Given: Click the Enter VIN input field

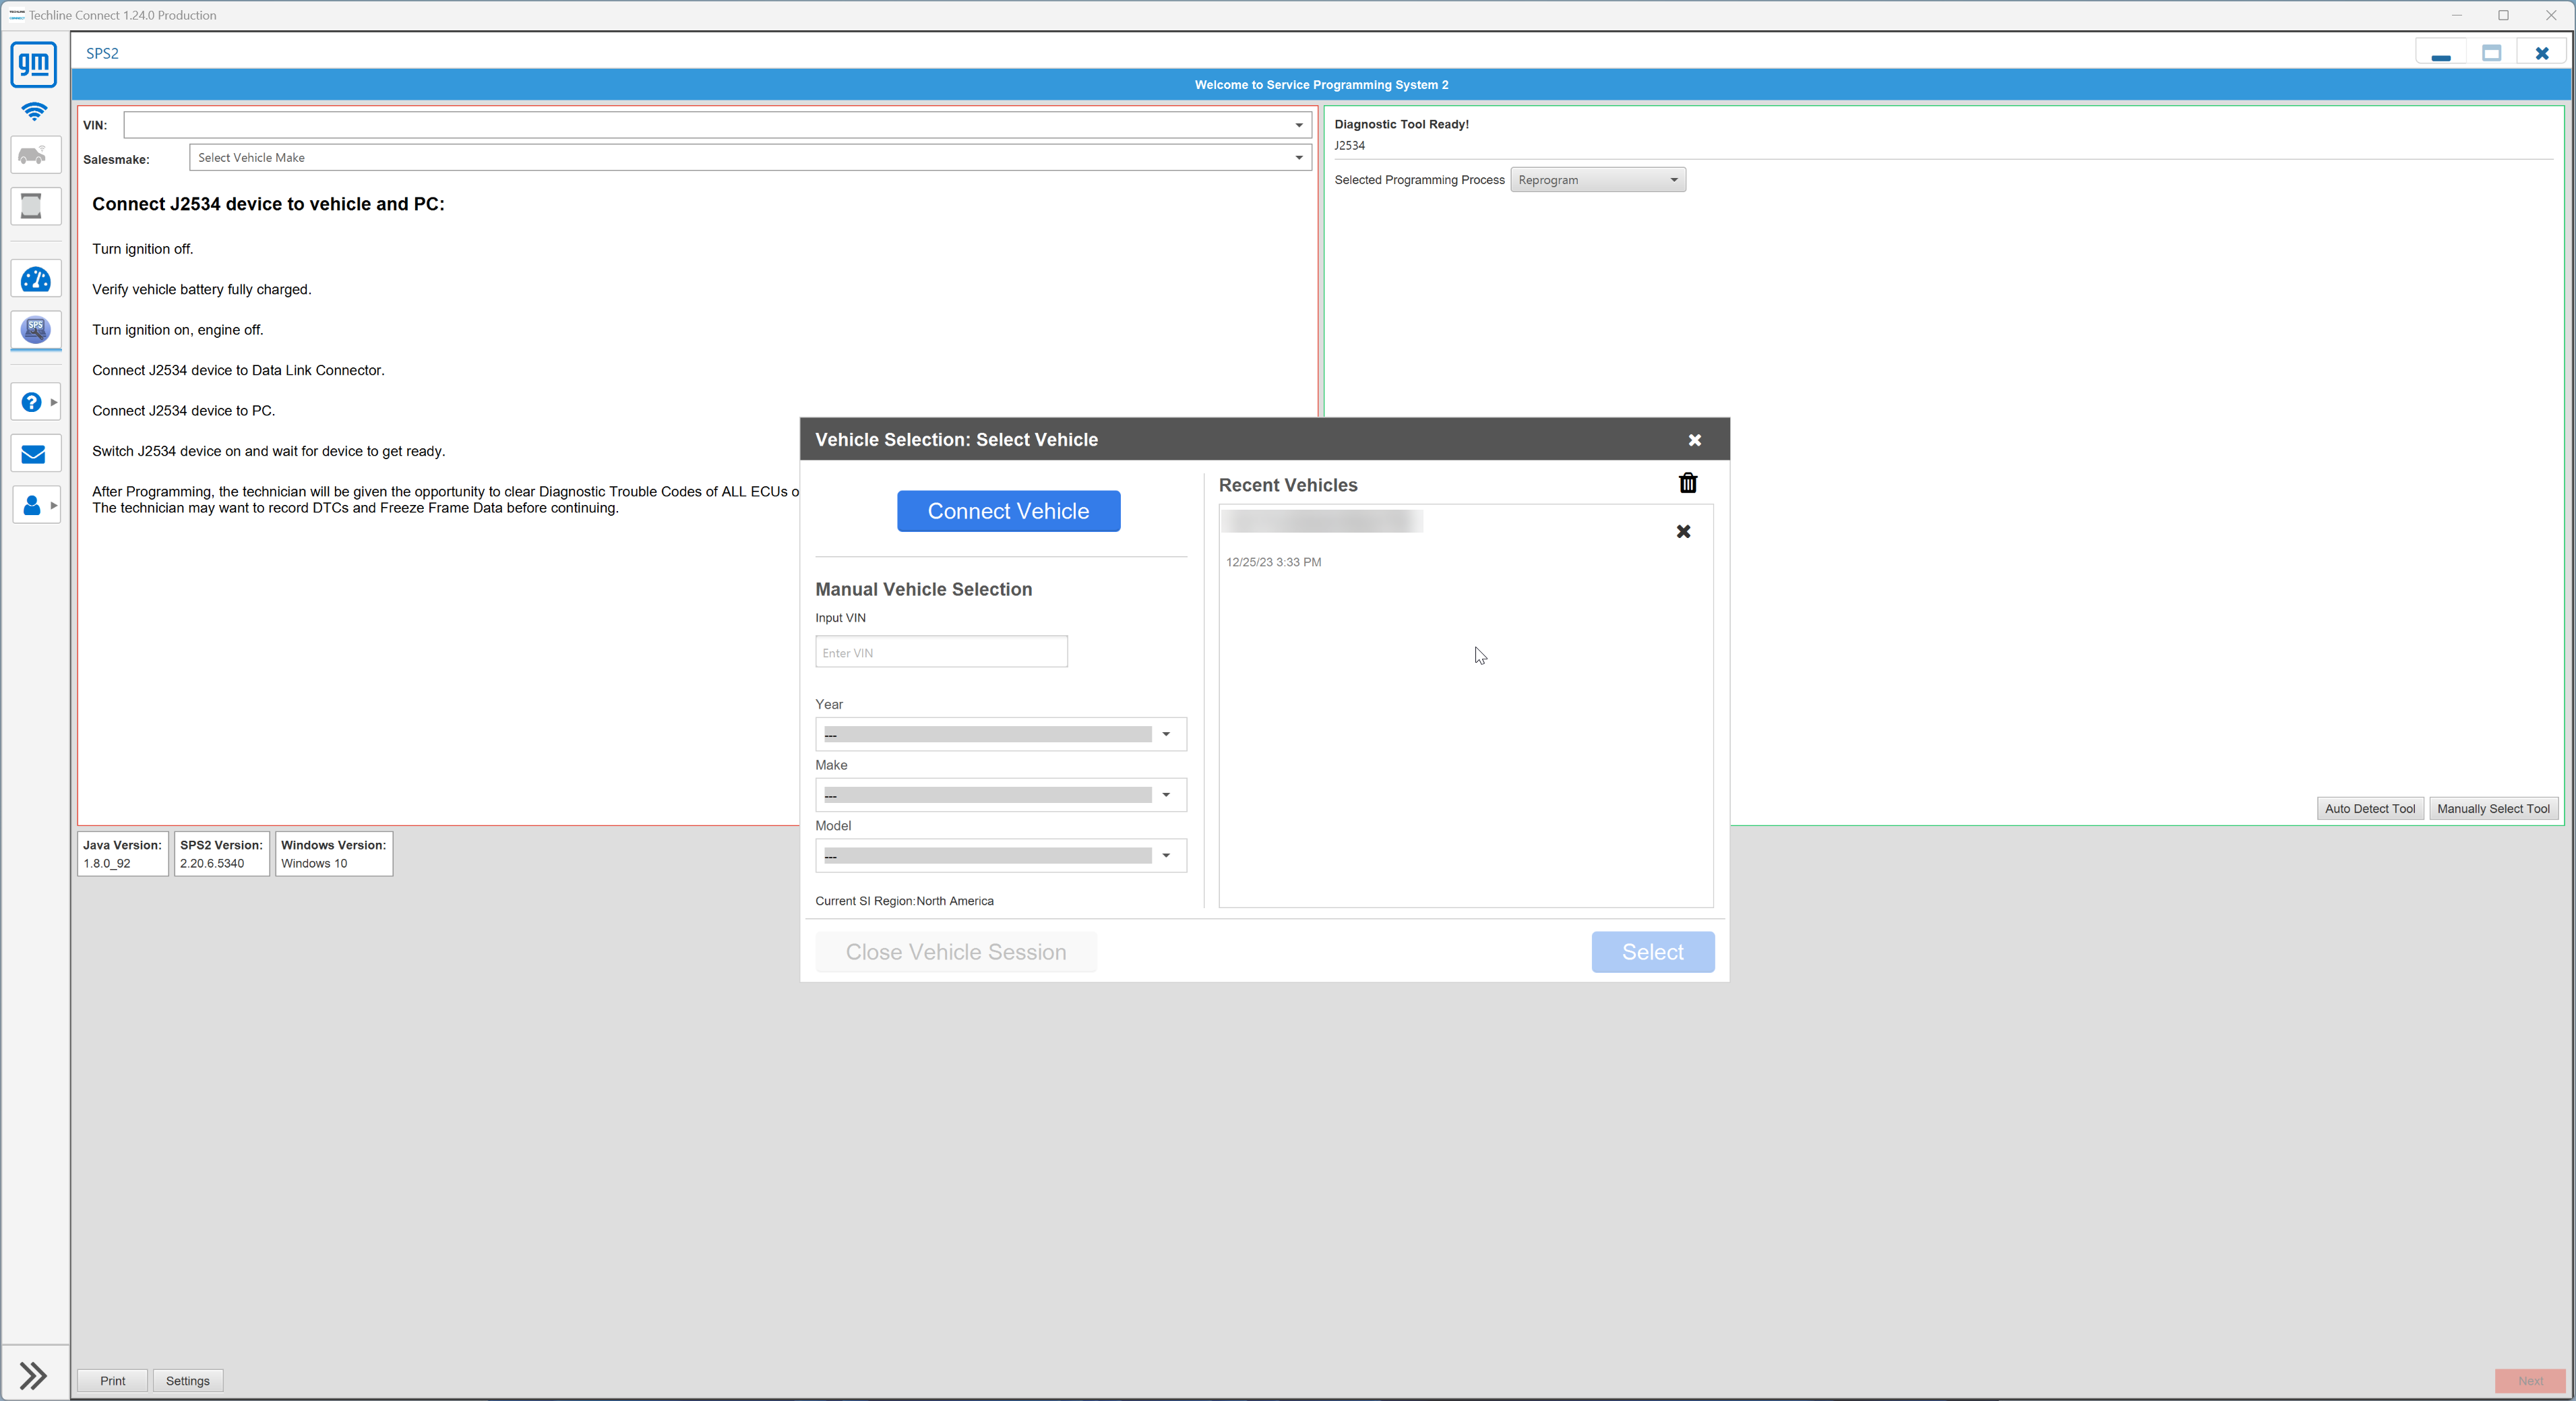Looking at the screenshot, I should click(941, 652).
